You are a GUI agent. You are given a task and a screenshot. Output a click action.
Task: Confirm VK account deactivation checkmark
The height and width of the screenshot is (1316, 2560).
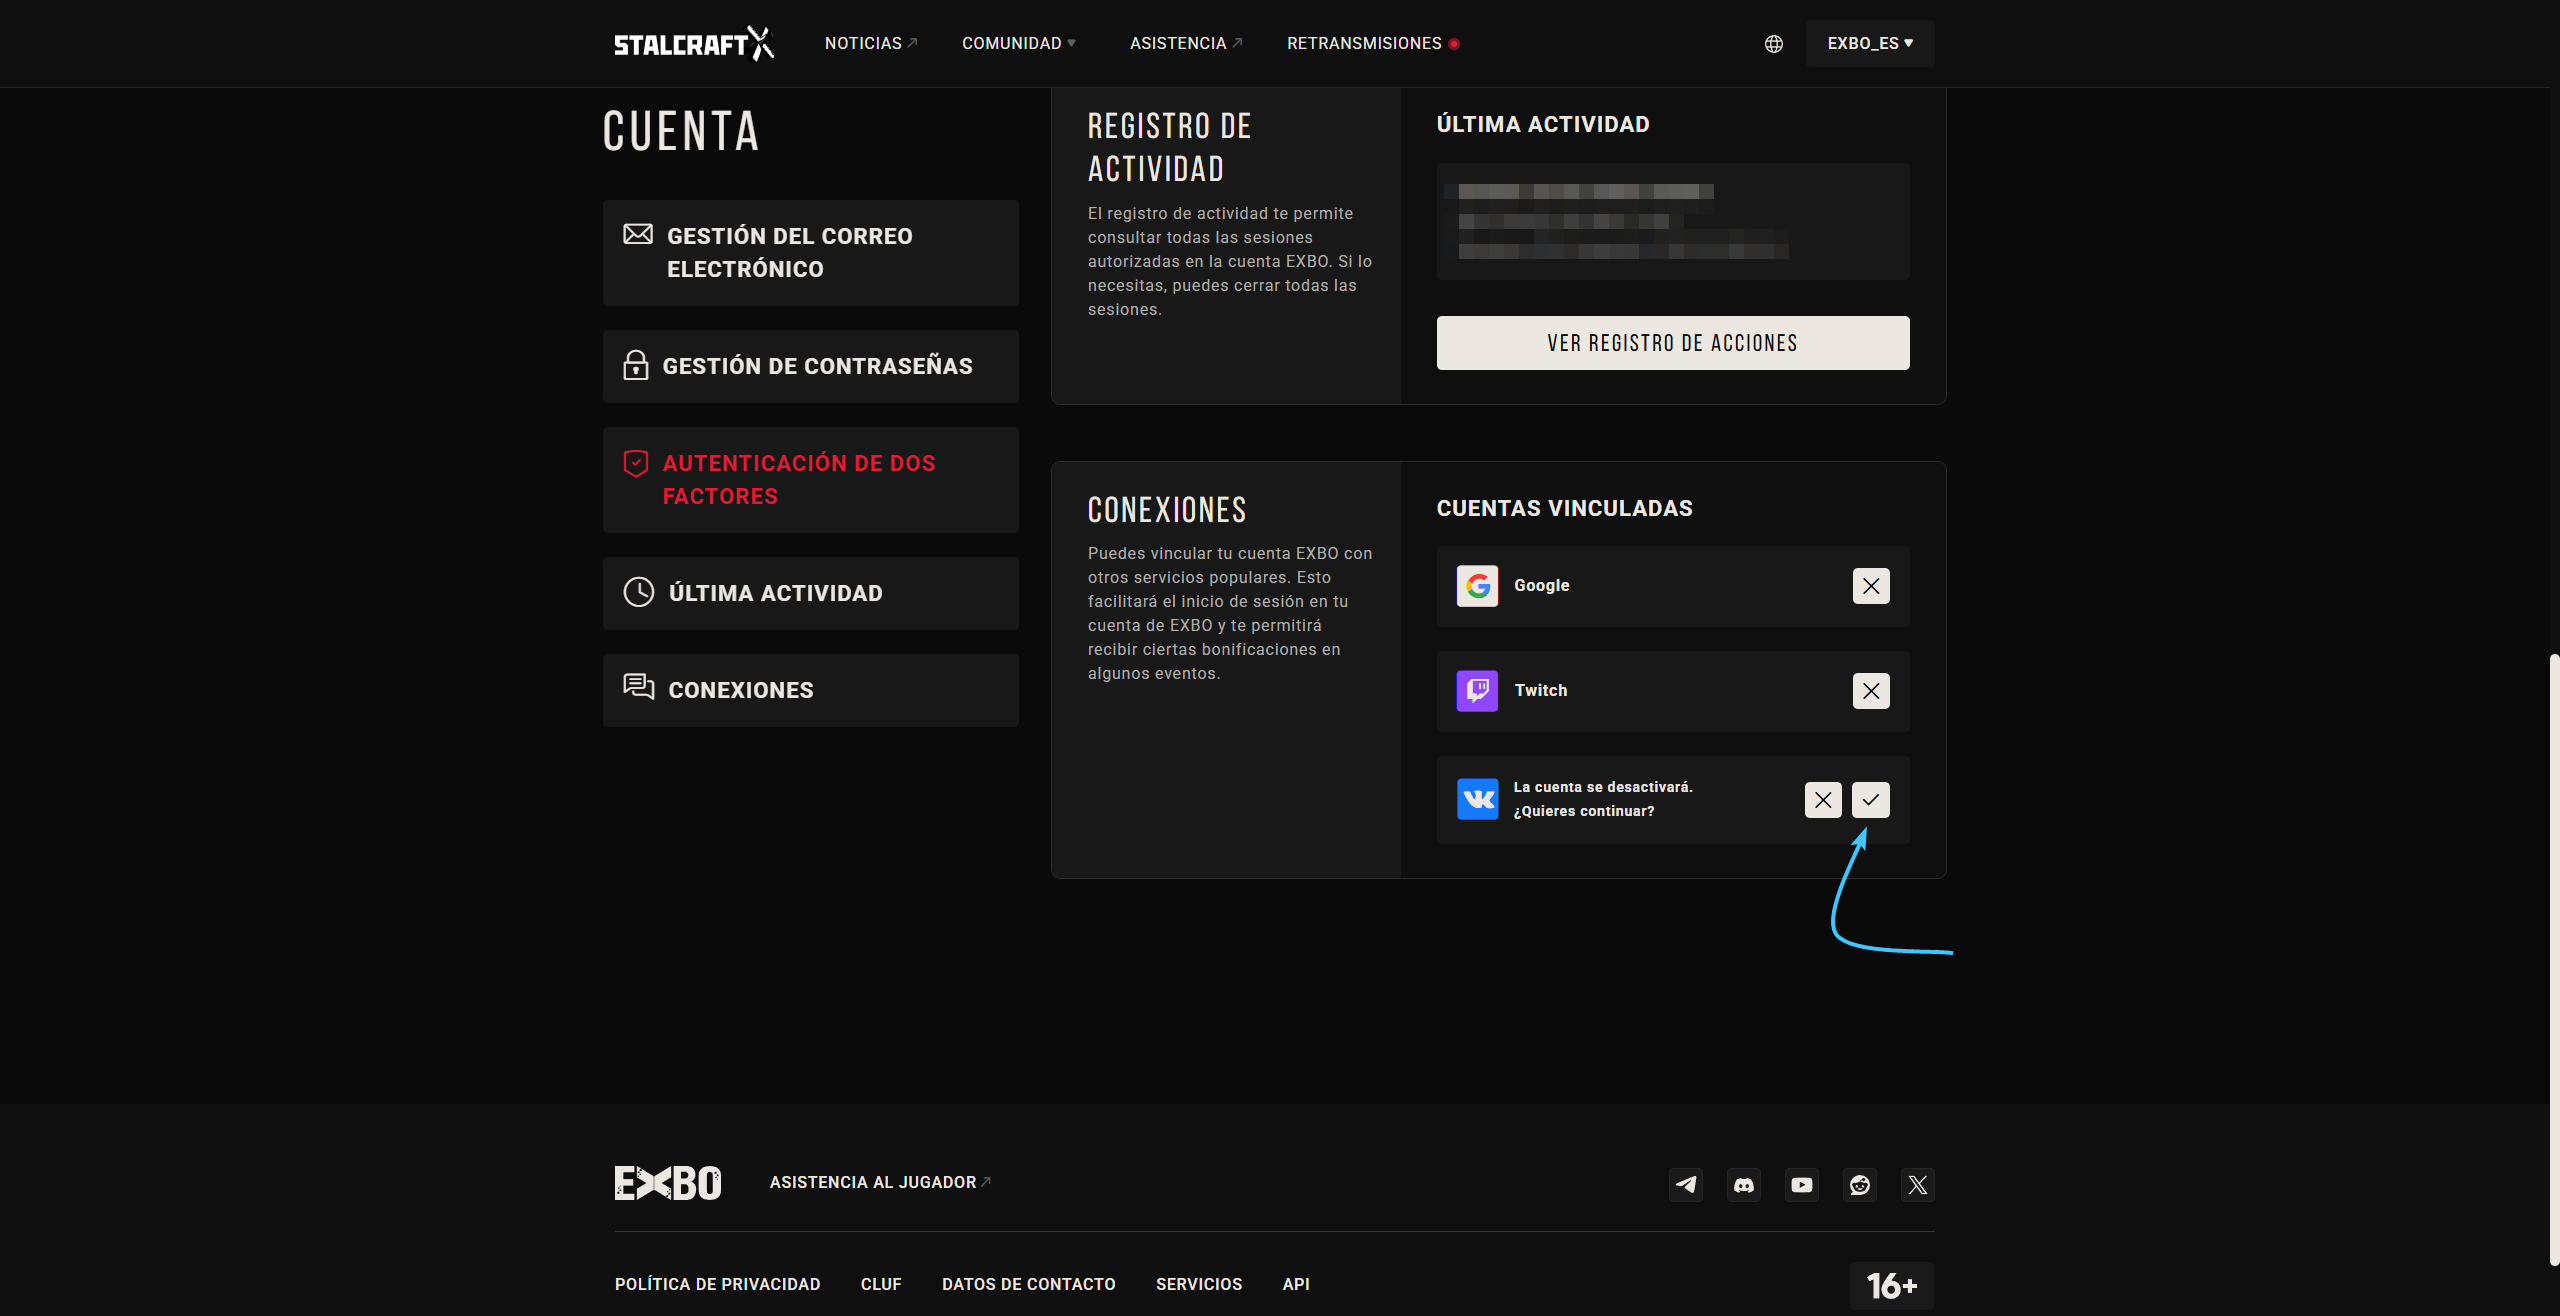1870,800
